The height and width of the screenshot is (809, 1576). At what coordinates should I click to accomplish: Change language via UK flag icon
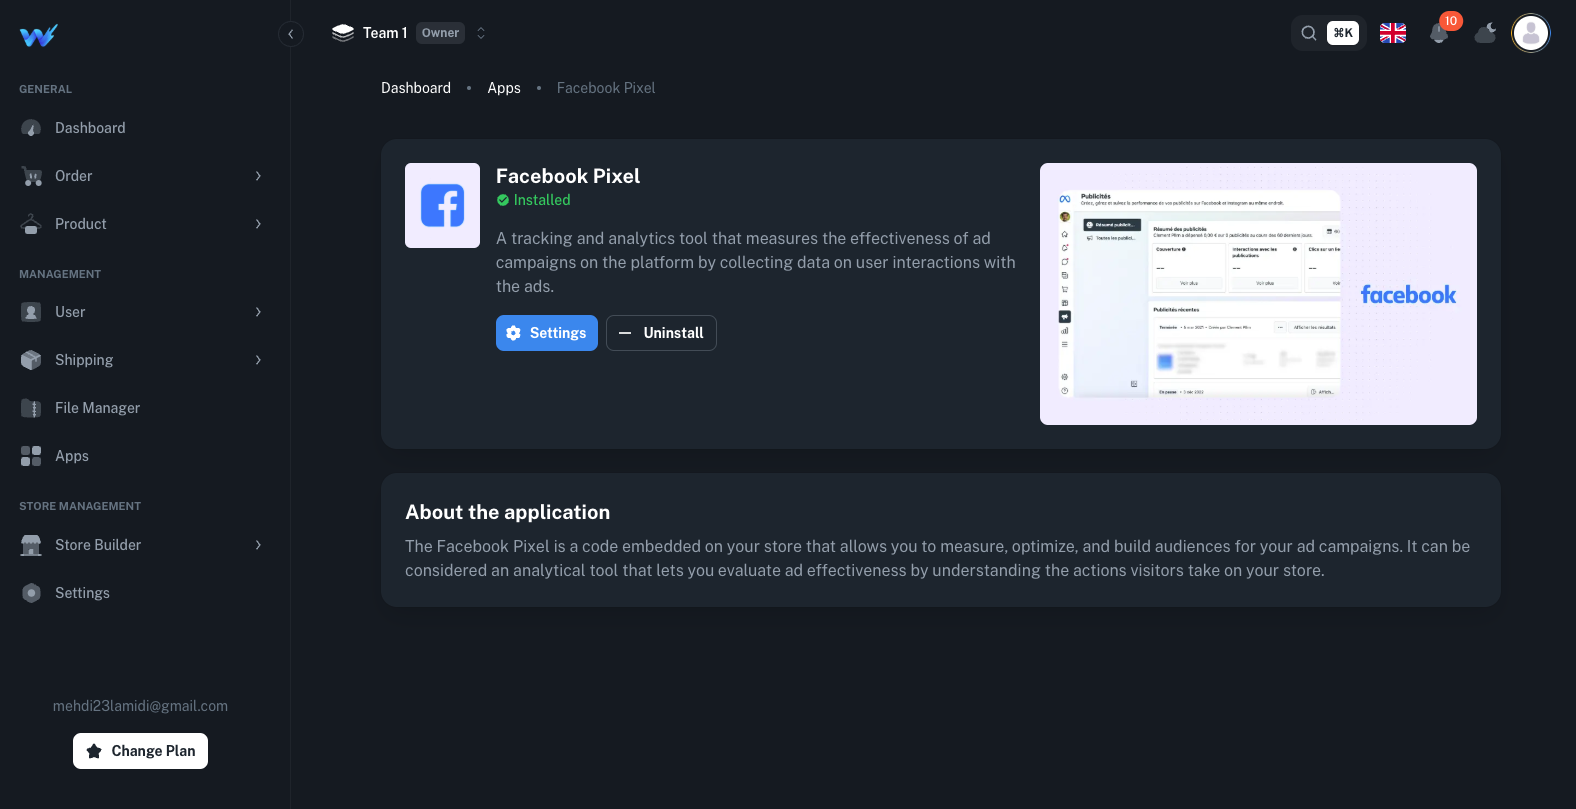pos(1392,33)
